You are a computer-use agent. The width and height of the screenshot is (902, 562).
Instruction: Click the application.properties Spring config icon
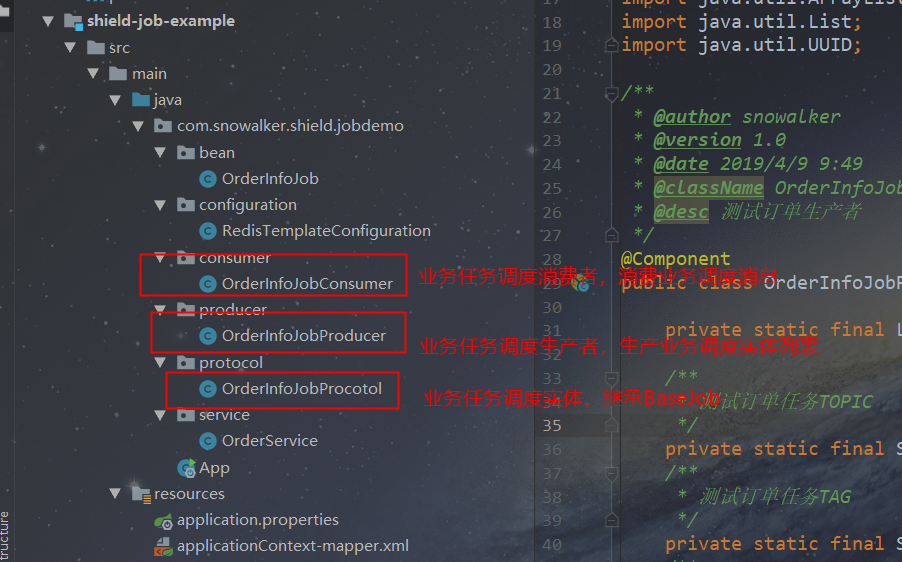(x=163, y=521)
